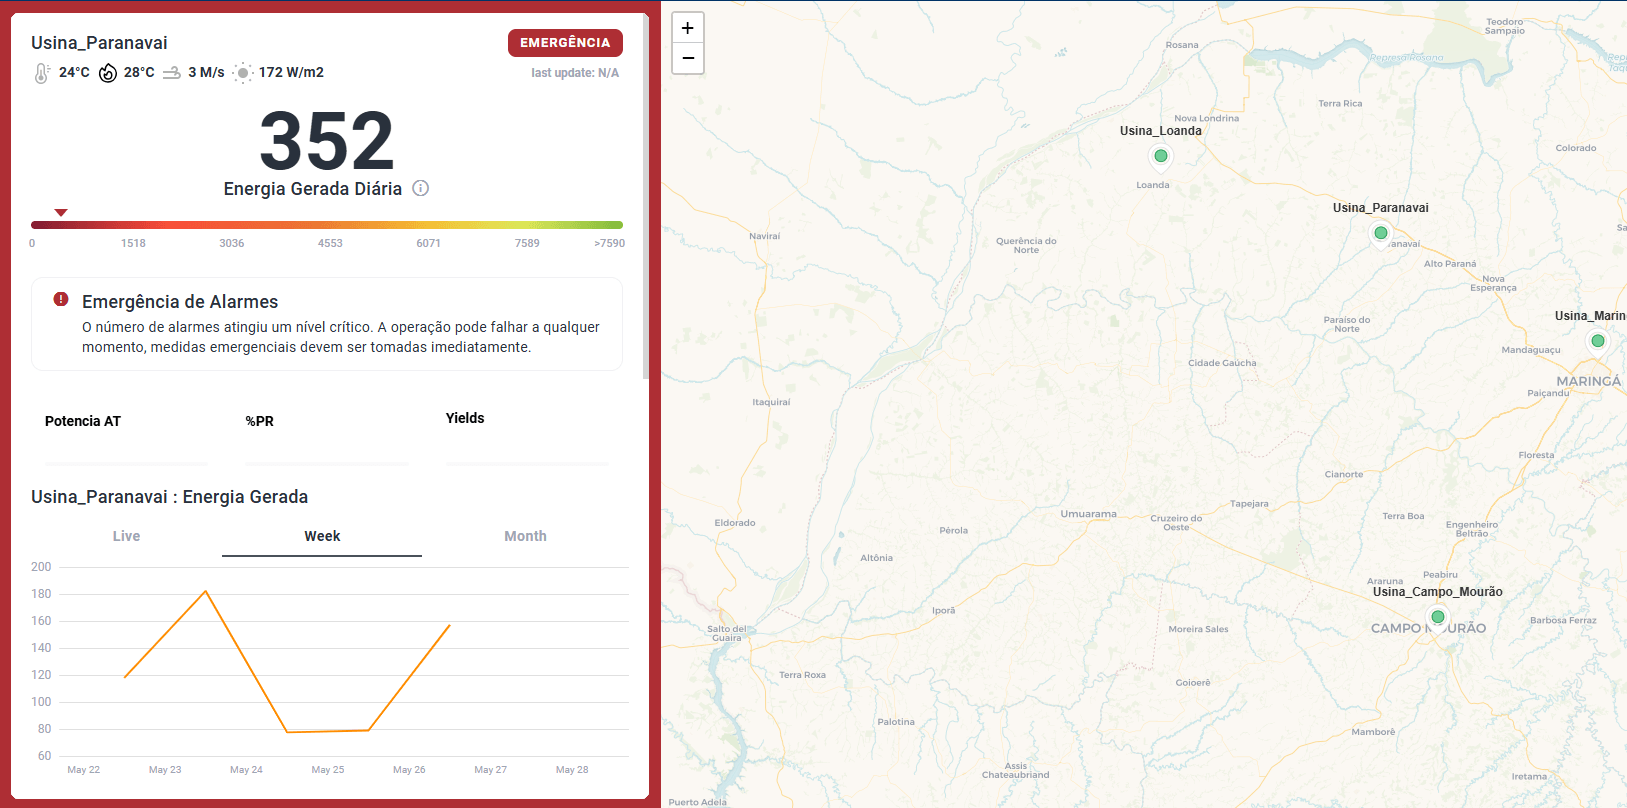Select the Usina_Campo_Mourão map marker
The width and height of the screenshot is (1627, 808).
click(x=1438, y=617)
